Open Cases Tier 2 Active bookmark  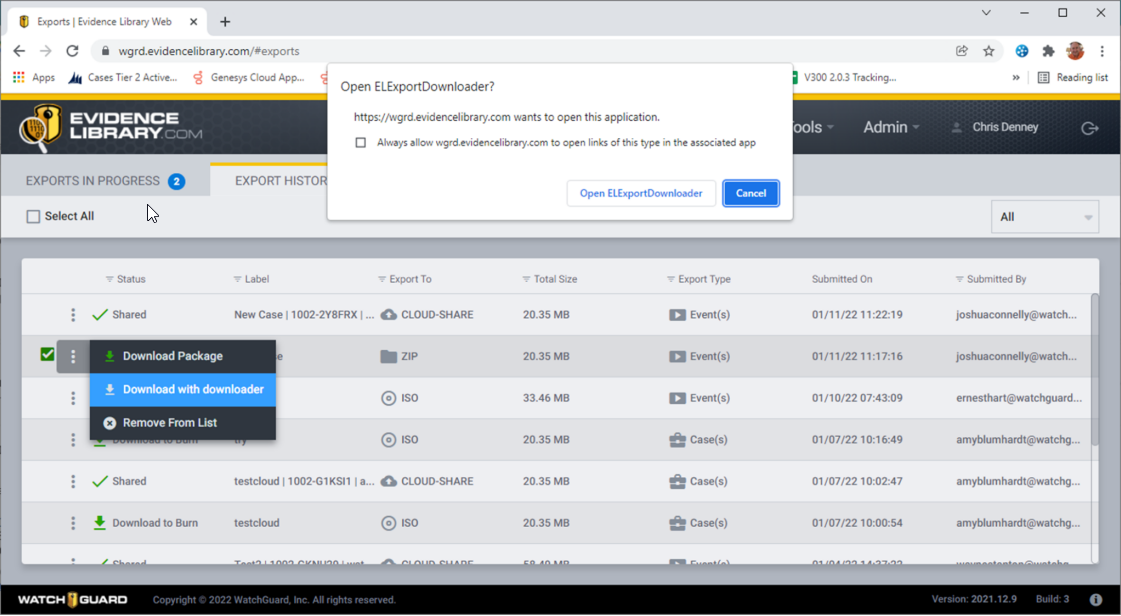pyautogui.click(x=122, y=77)
